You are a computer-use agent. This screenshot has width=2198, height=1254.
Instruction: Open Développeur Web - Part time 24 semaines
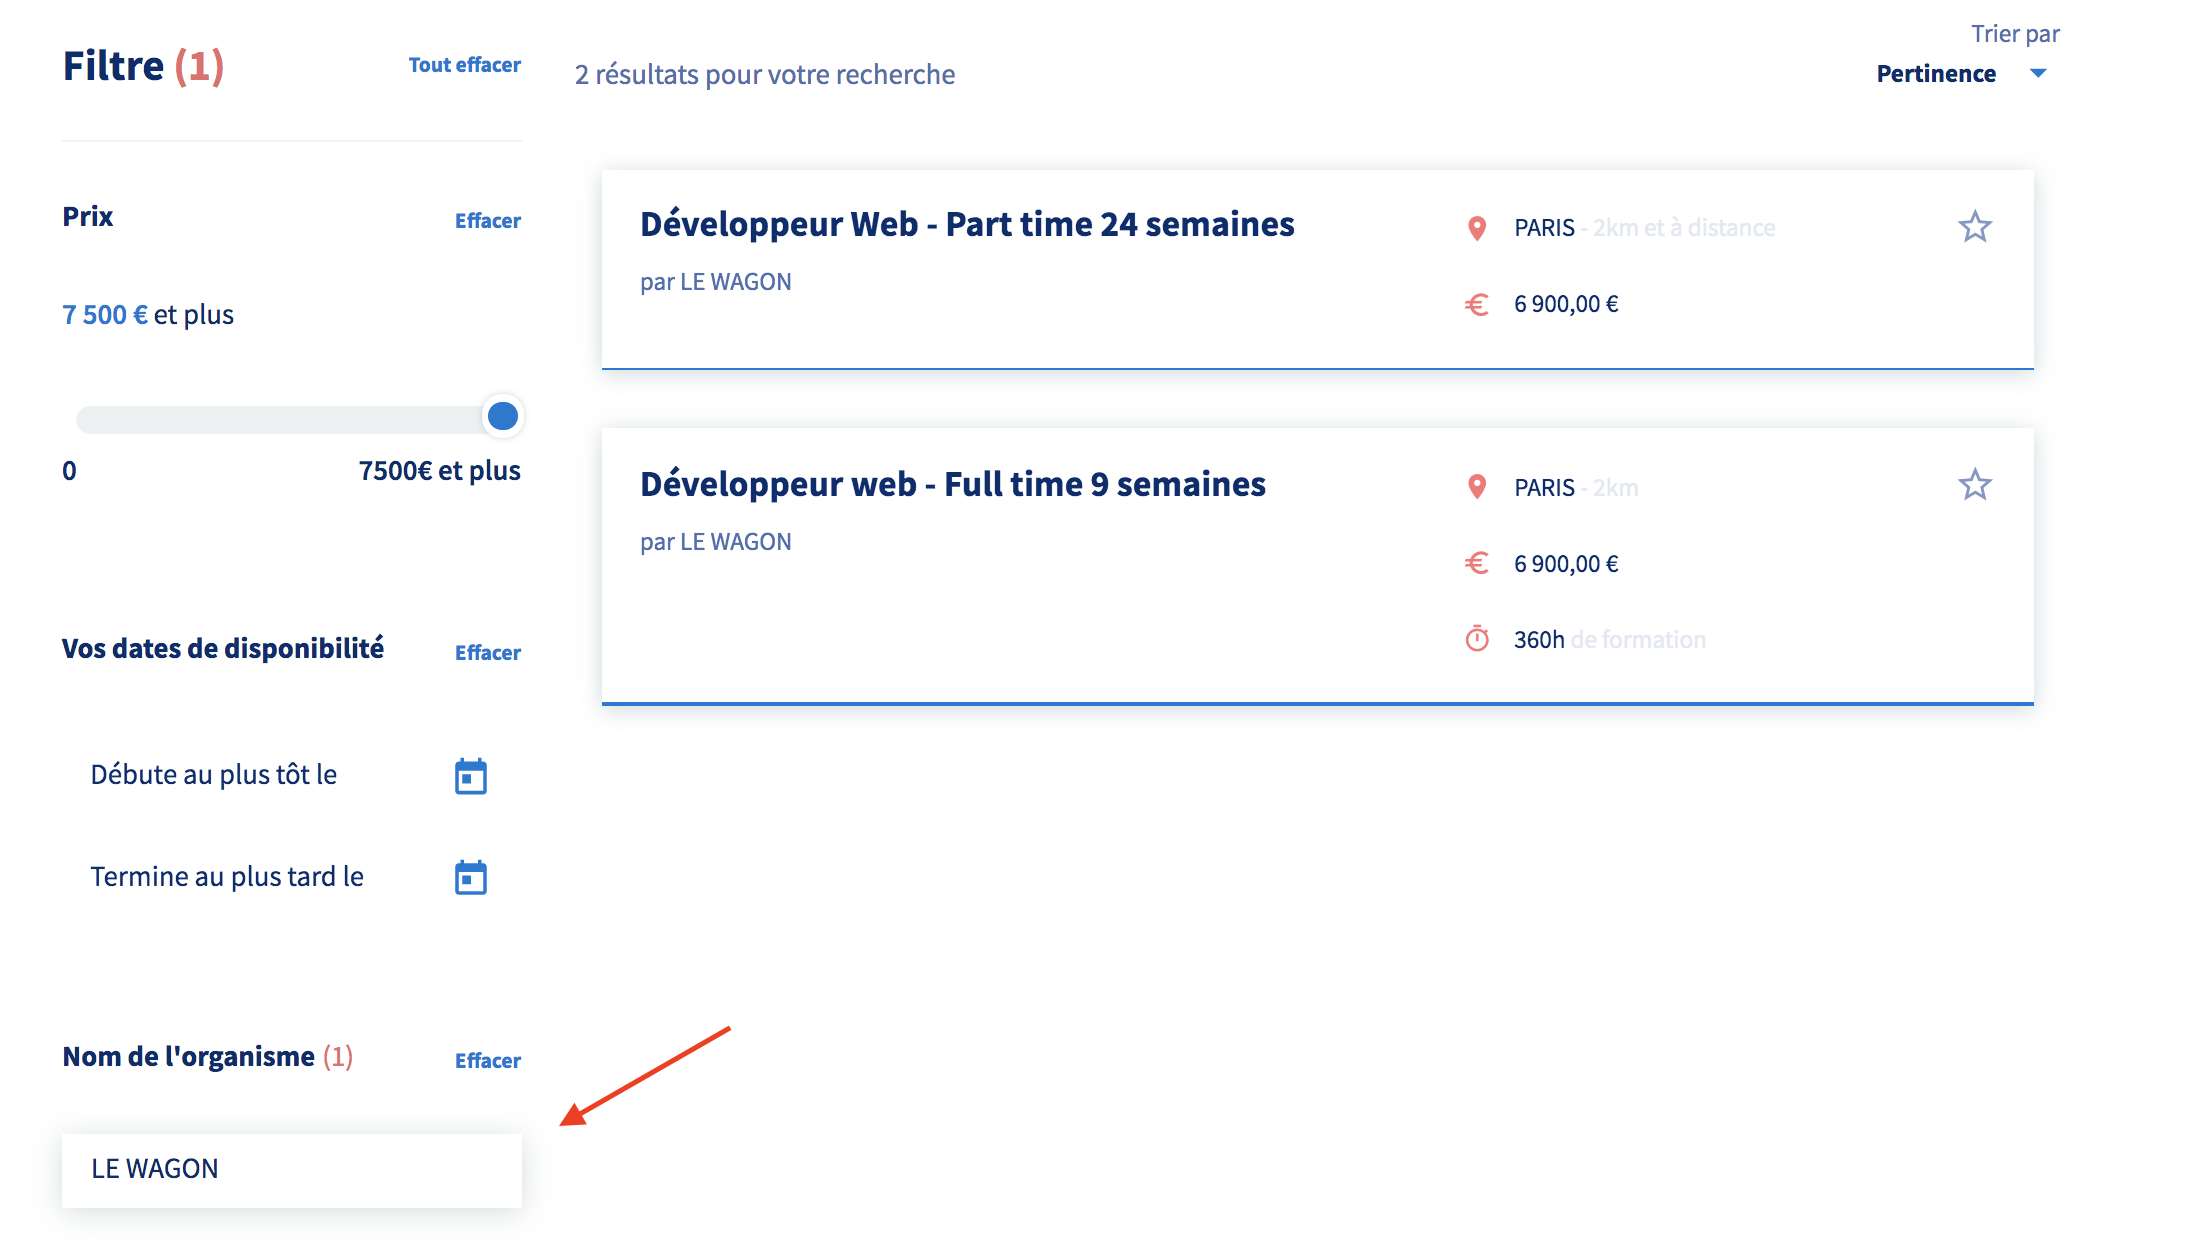[967, 224]
